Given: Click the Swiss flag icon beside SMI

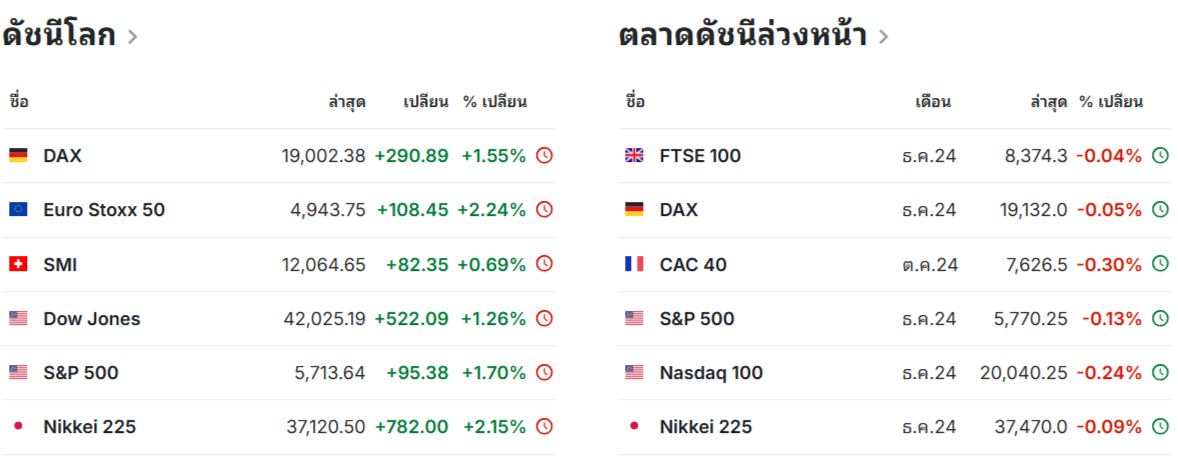Looking at the screenshot, I should point(18,264).
